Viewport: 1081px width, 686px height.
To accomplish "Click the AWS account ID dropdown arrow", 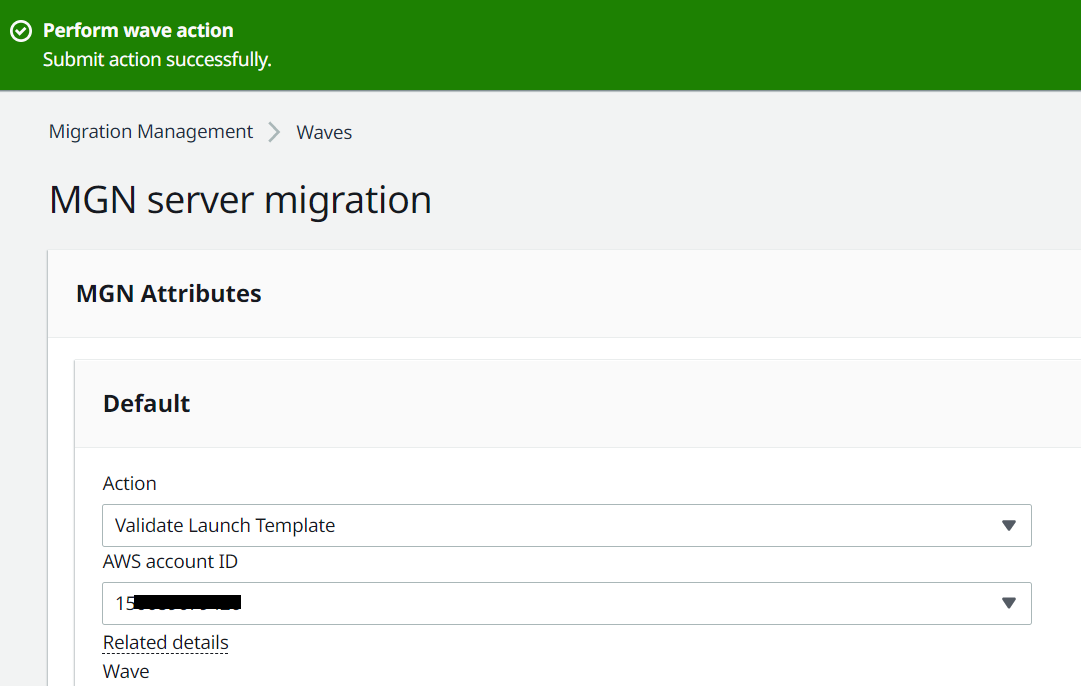I will 1009,603.
